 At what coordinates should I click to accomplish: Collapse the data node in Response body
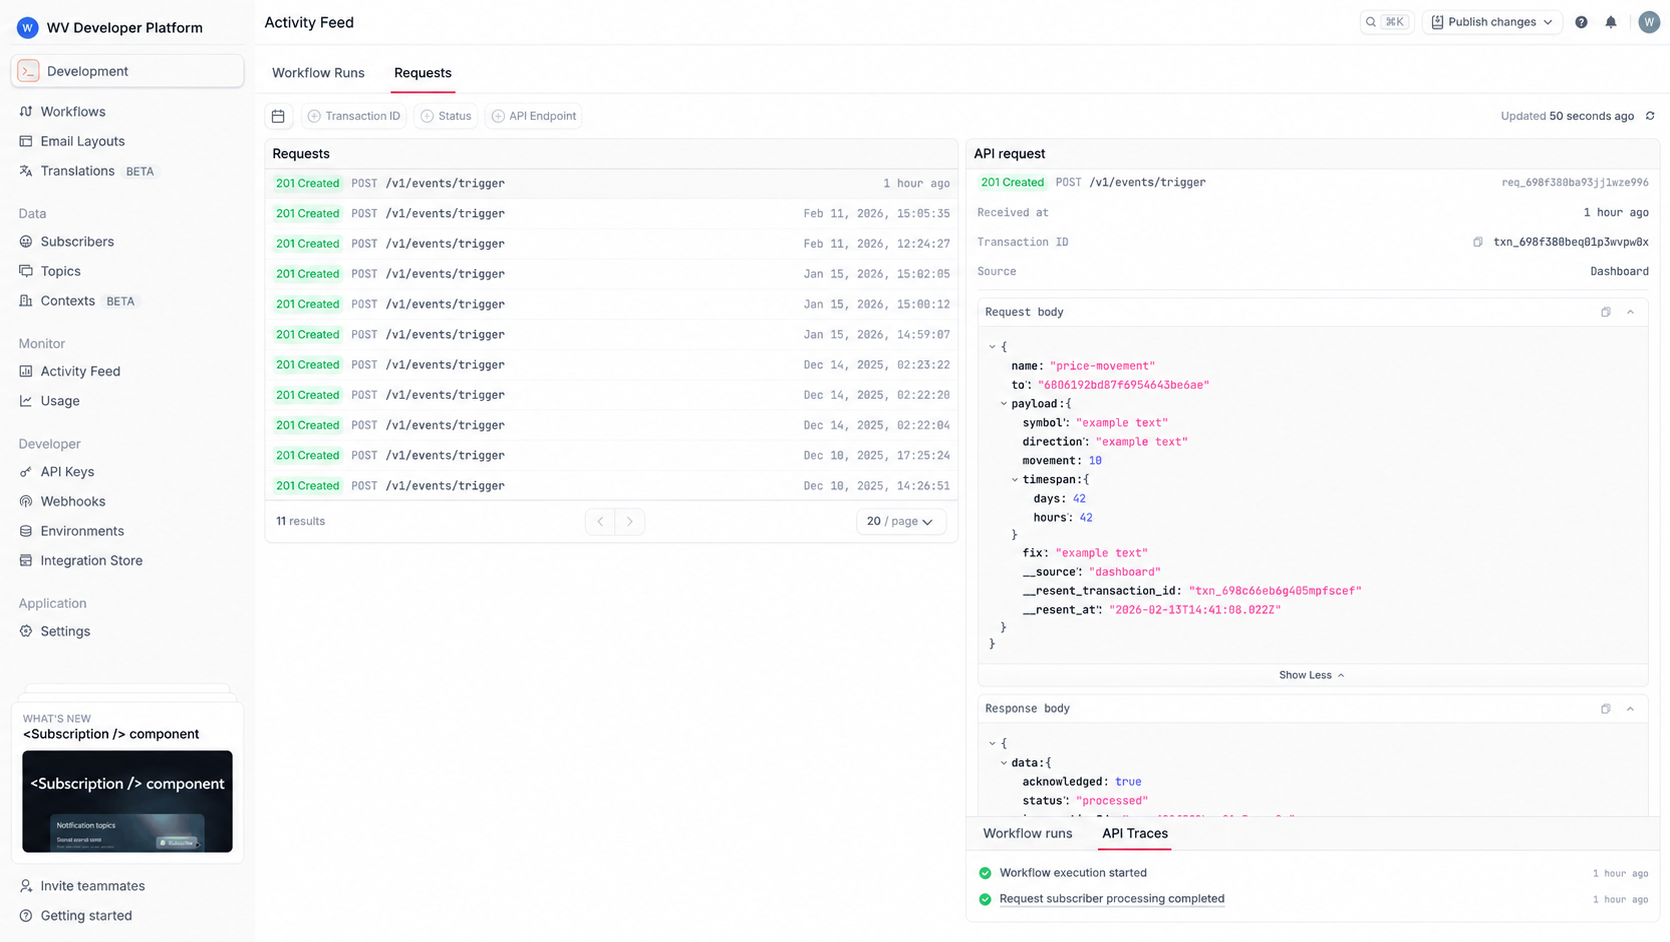click(1004, 763)
